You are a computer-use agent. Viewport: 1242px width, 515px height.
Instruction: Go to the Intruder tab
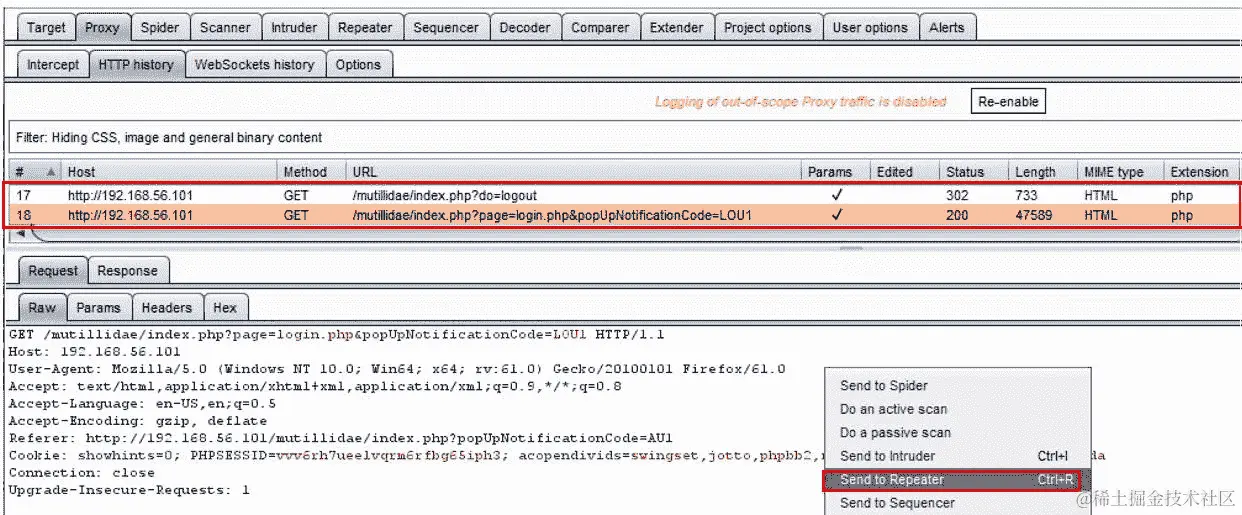tap(294, 27)
